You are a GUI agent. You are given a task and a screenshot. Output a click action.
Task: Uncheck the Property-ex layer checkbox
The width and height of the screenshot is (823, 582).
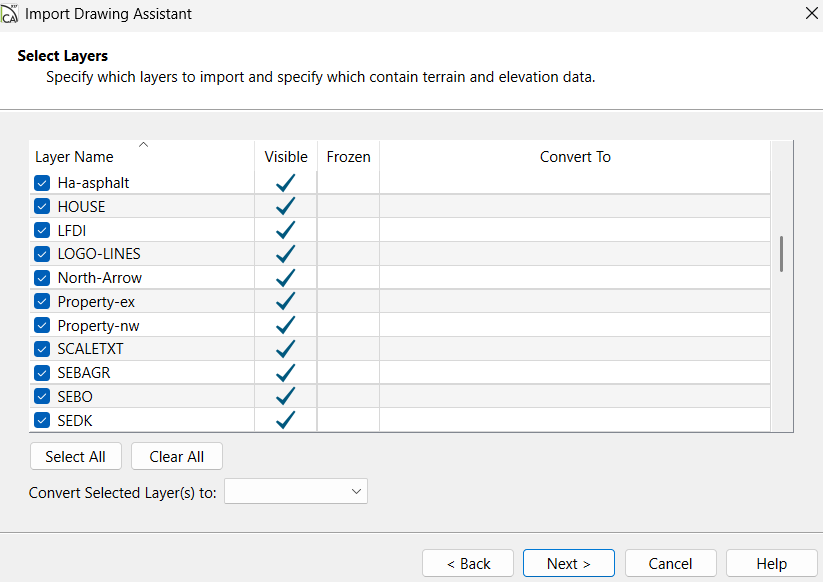pos(42,301)
